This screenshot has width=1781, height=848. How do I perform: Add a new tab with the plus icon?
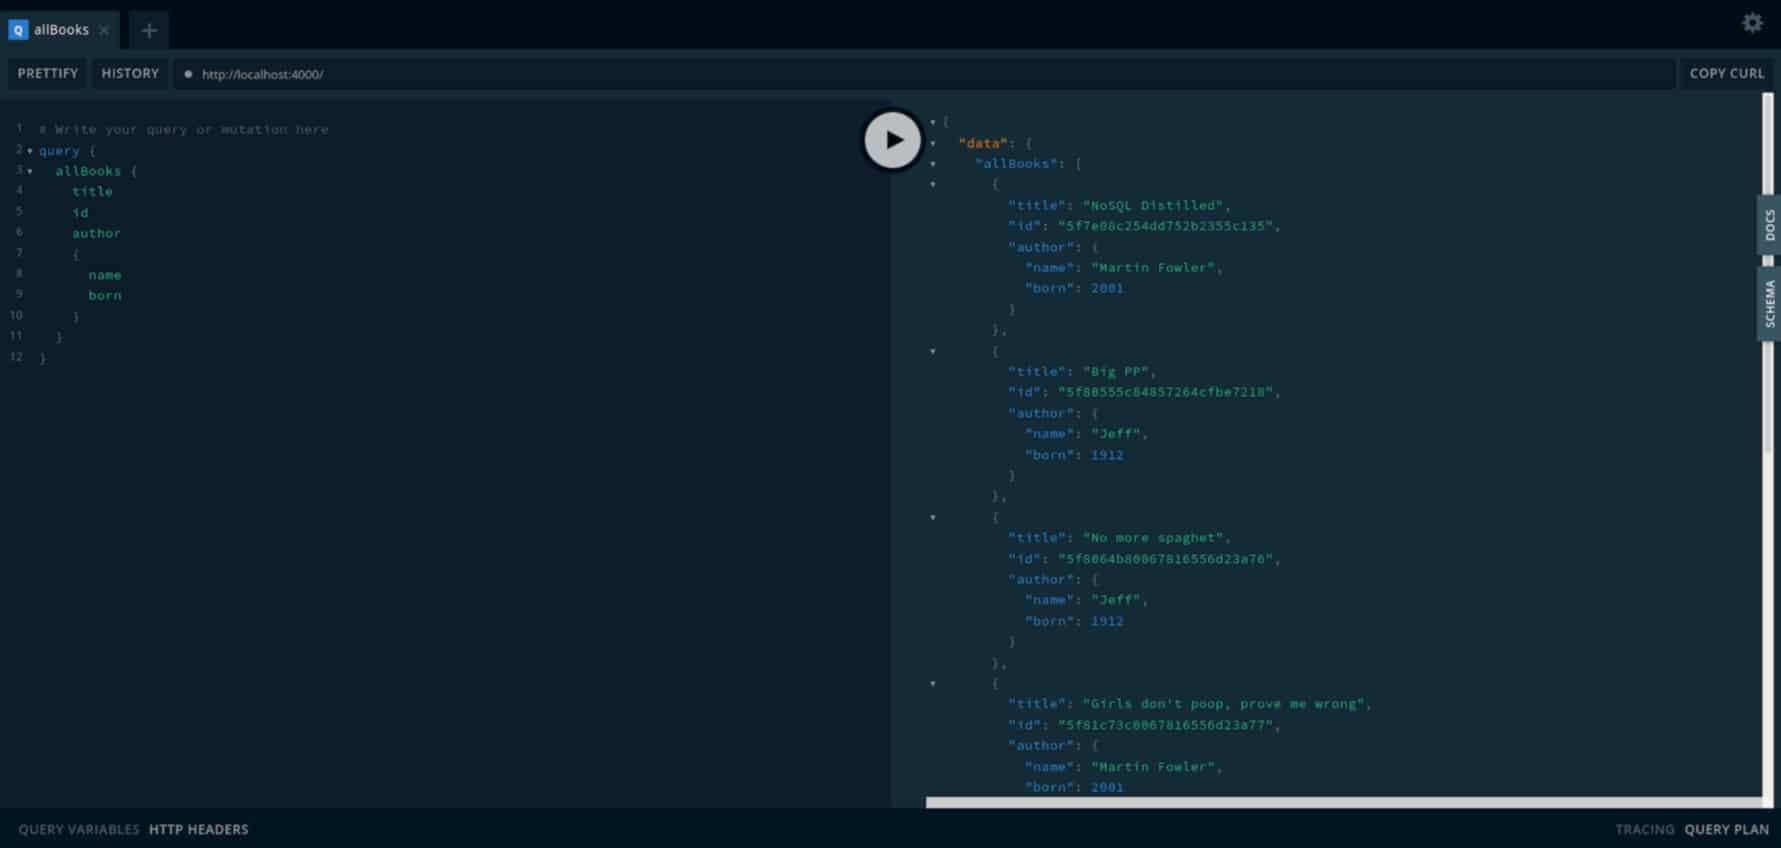click(149, 31)
